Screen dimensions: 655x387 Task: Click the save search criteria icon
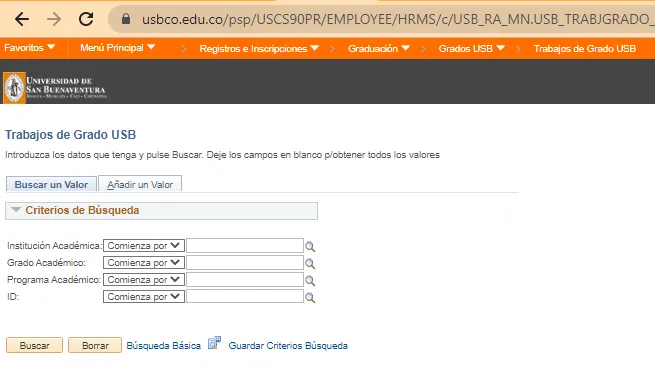coord(214,343)
